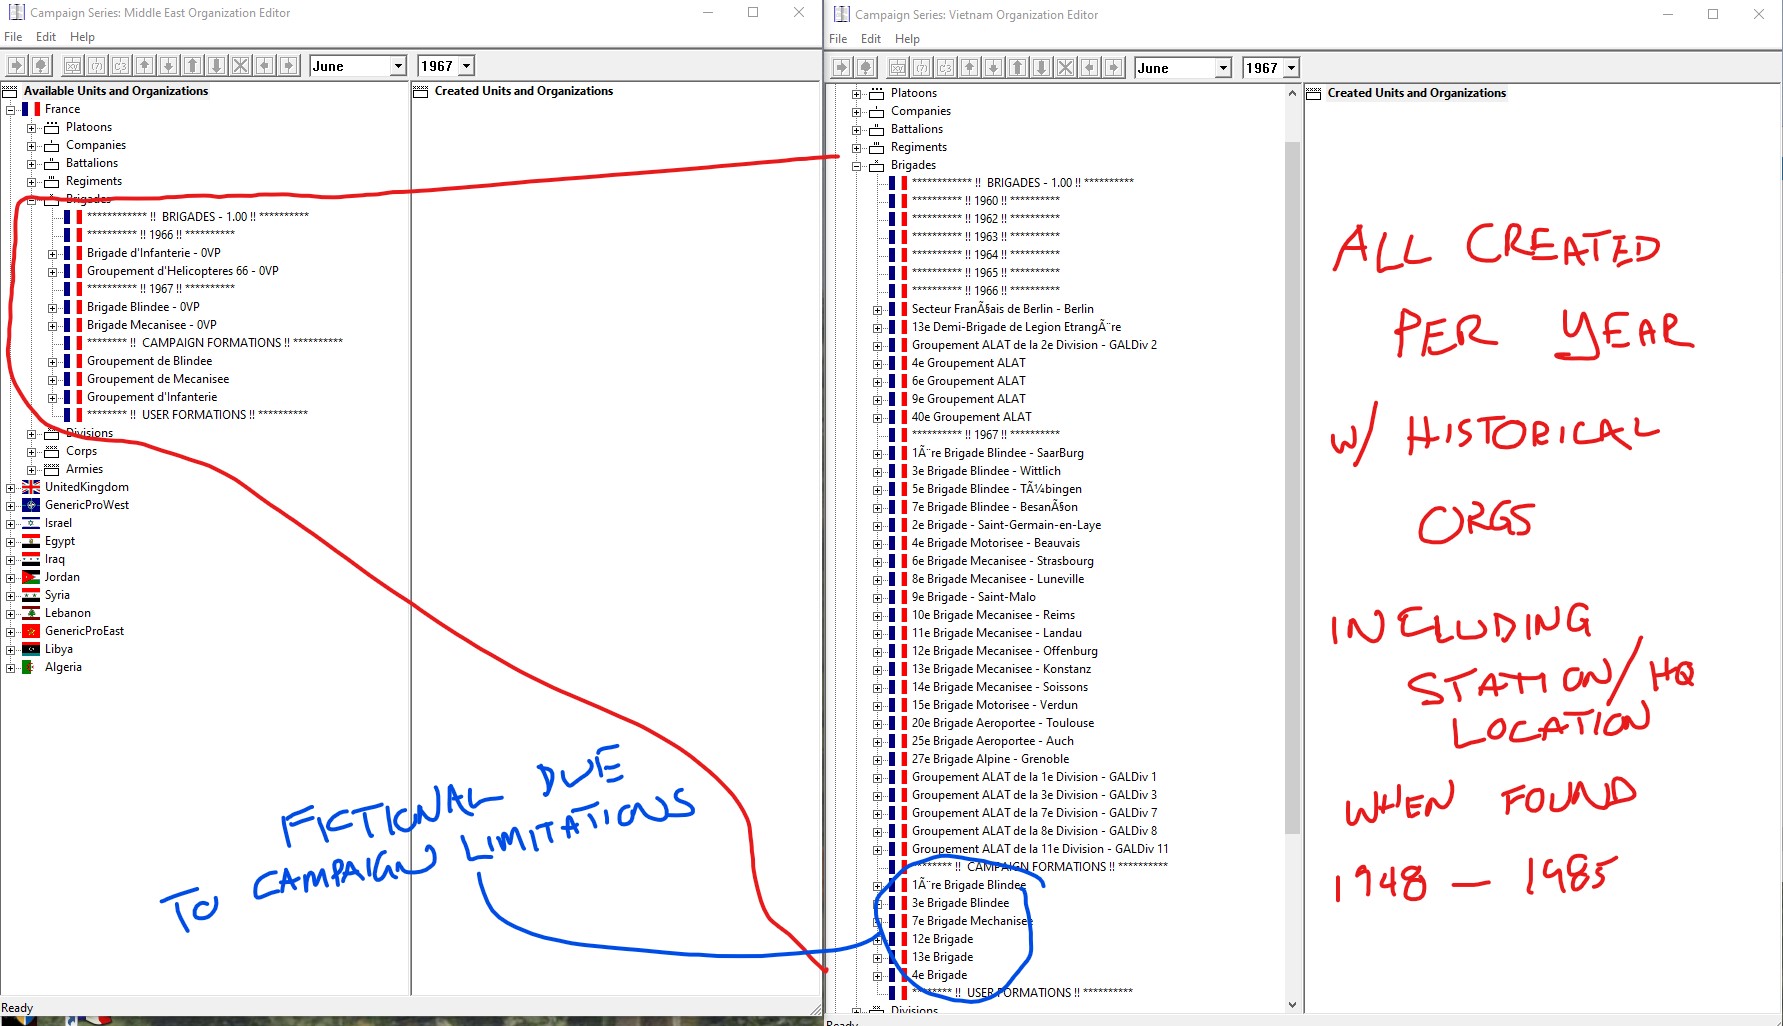Select GenericProWest in nations tree
The height and width of the screenshot is (1026, 1783).
click(x=87, y=505)
